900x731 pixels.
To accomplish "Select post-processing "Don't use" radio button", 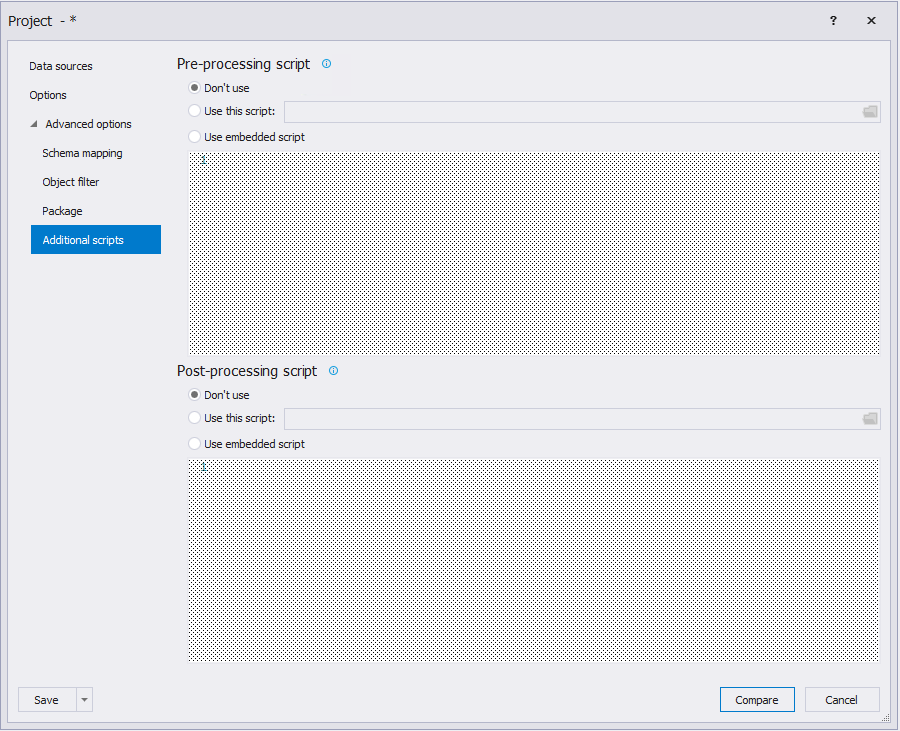I will pos(195,395).
